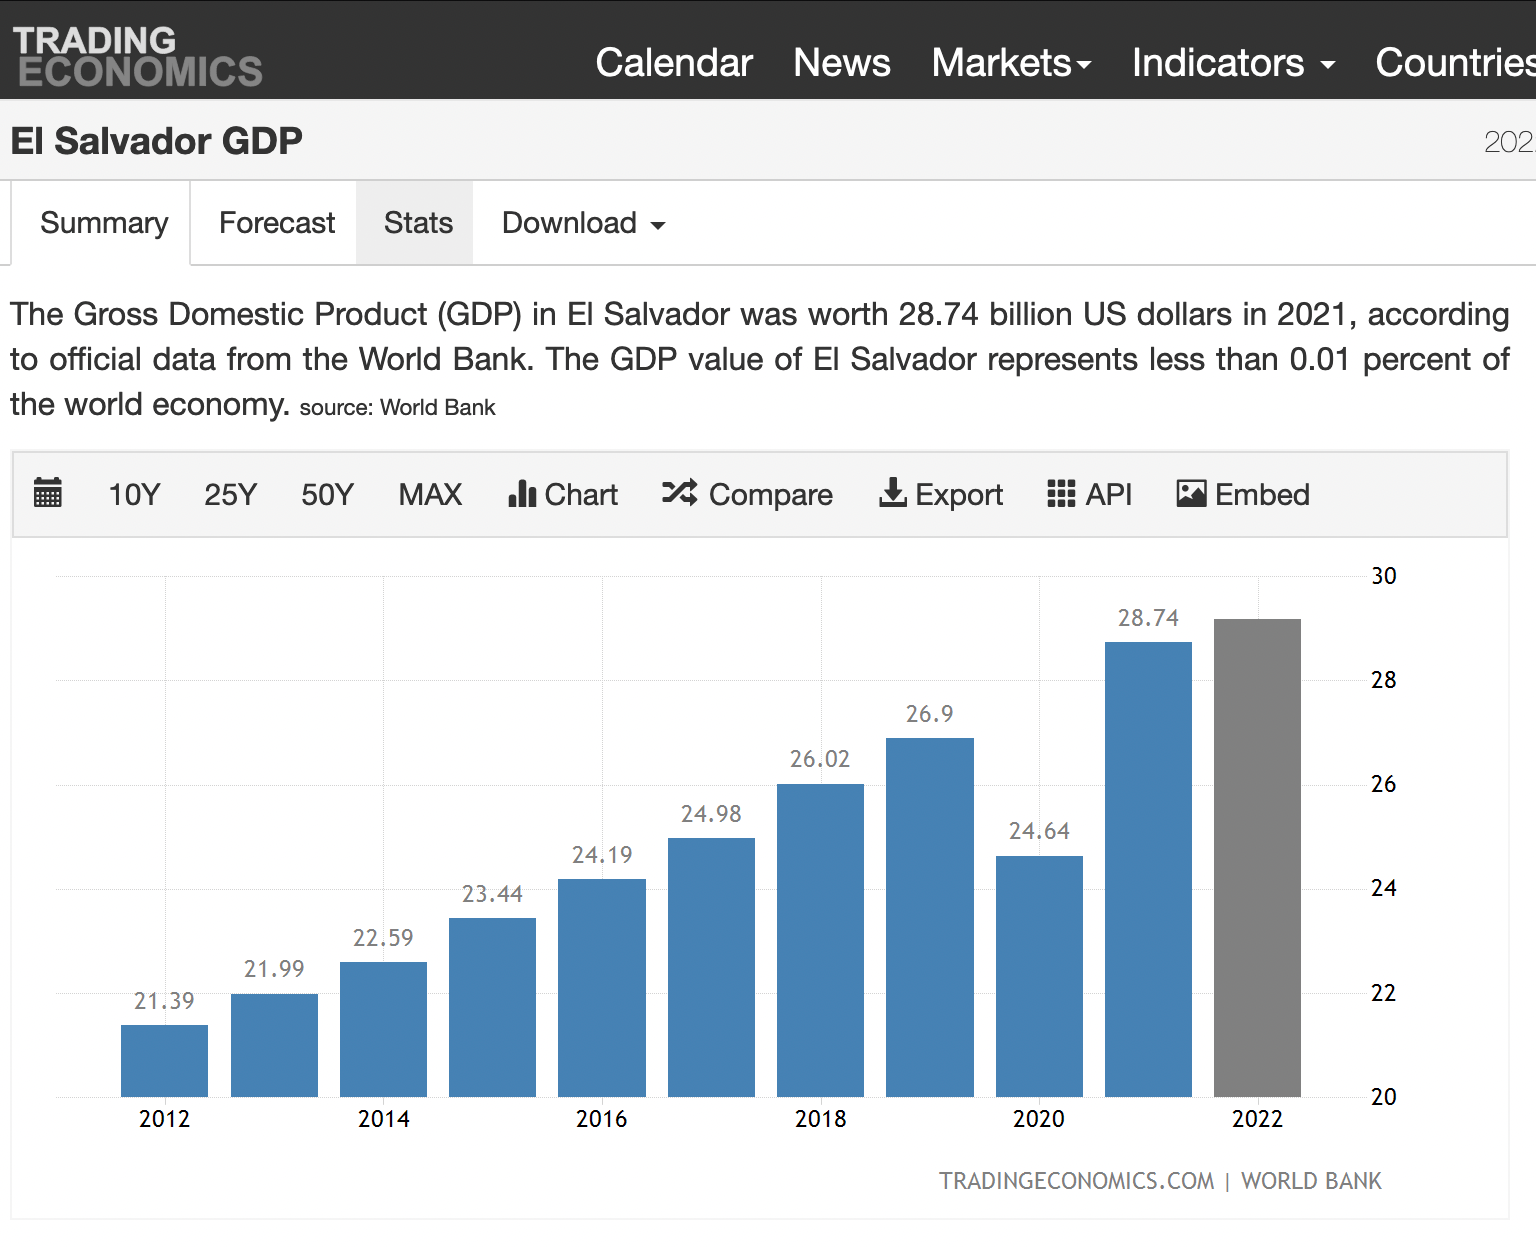Click the El Salvador GDP heading

click(157, 141)
